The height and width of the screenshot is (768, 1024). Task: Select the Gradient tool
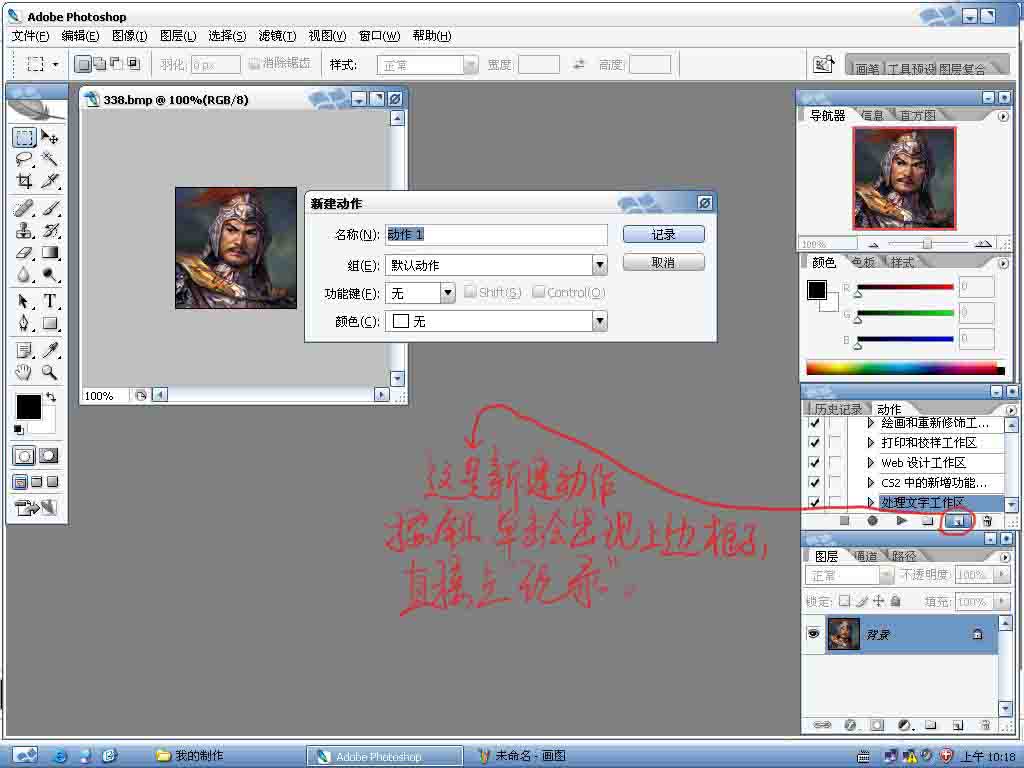[50, 252]
